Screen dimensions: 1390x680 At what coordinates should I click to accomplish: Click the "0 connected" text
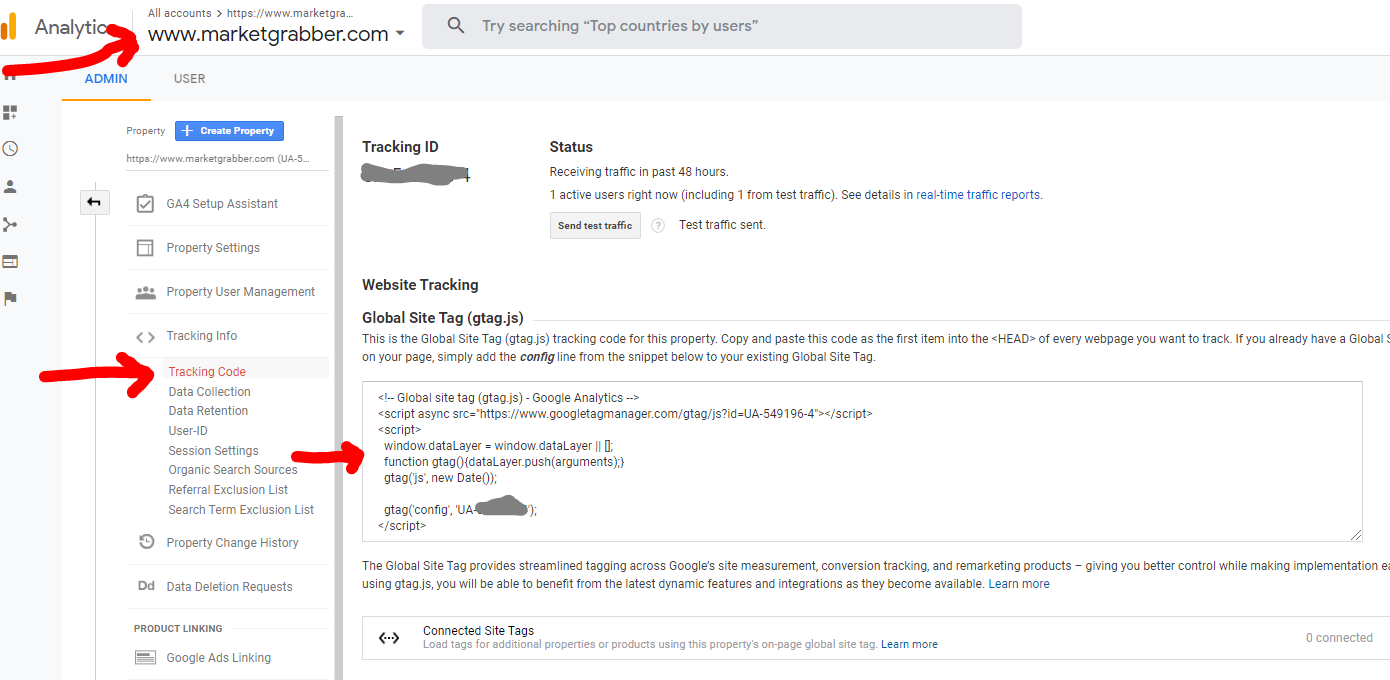pyautogui.click(x=1339, y=638)
